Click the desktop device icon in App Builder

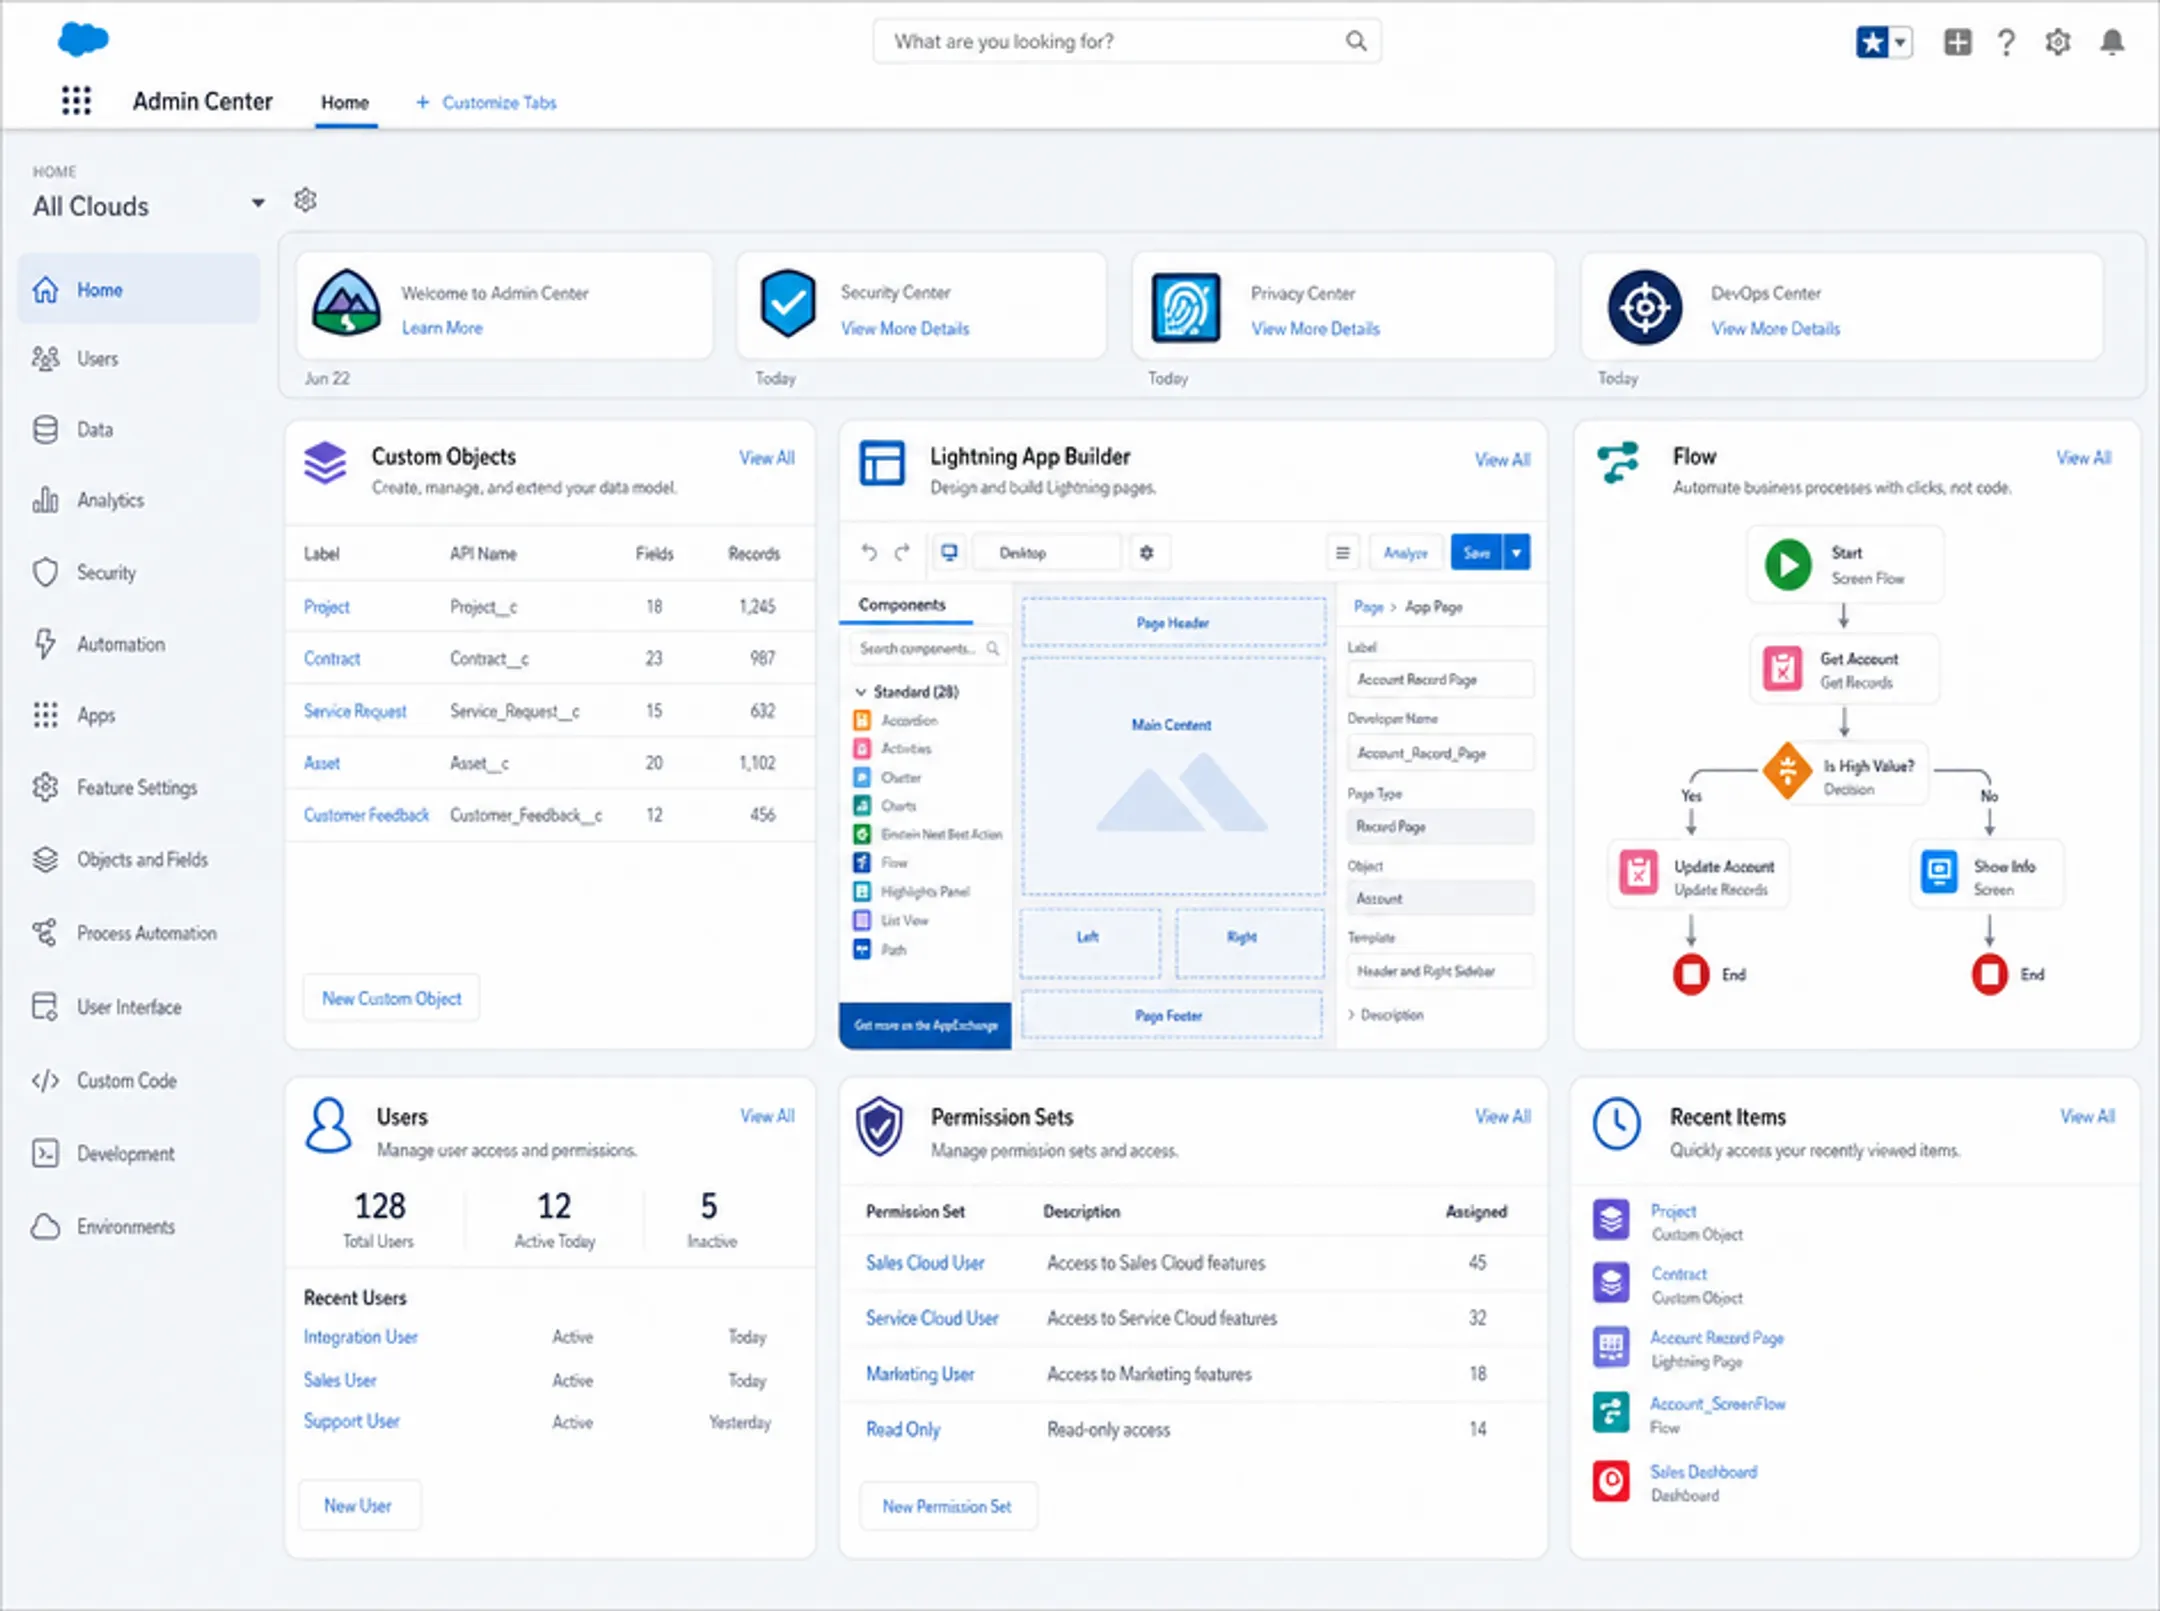coord(949,552)
